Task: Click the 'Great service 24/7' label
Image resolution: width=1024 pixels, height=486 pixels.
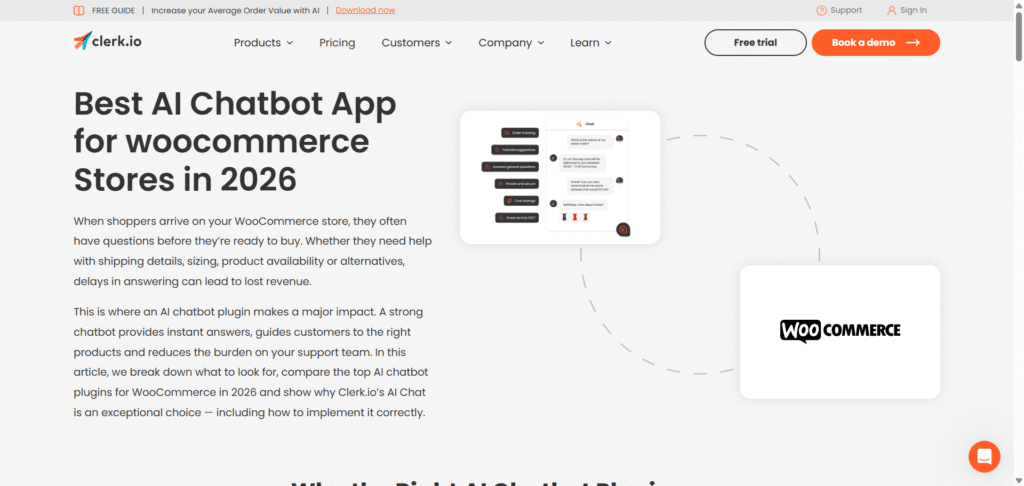Action: (517, 218)
